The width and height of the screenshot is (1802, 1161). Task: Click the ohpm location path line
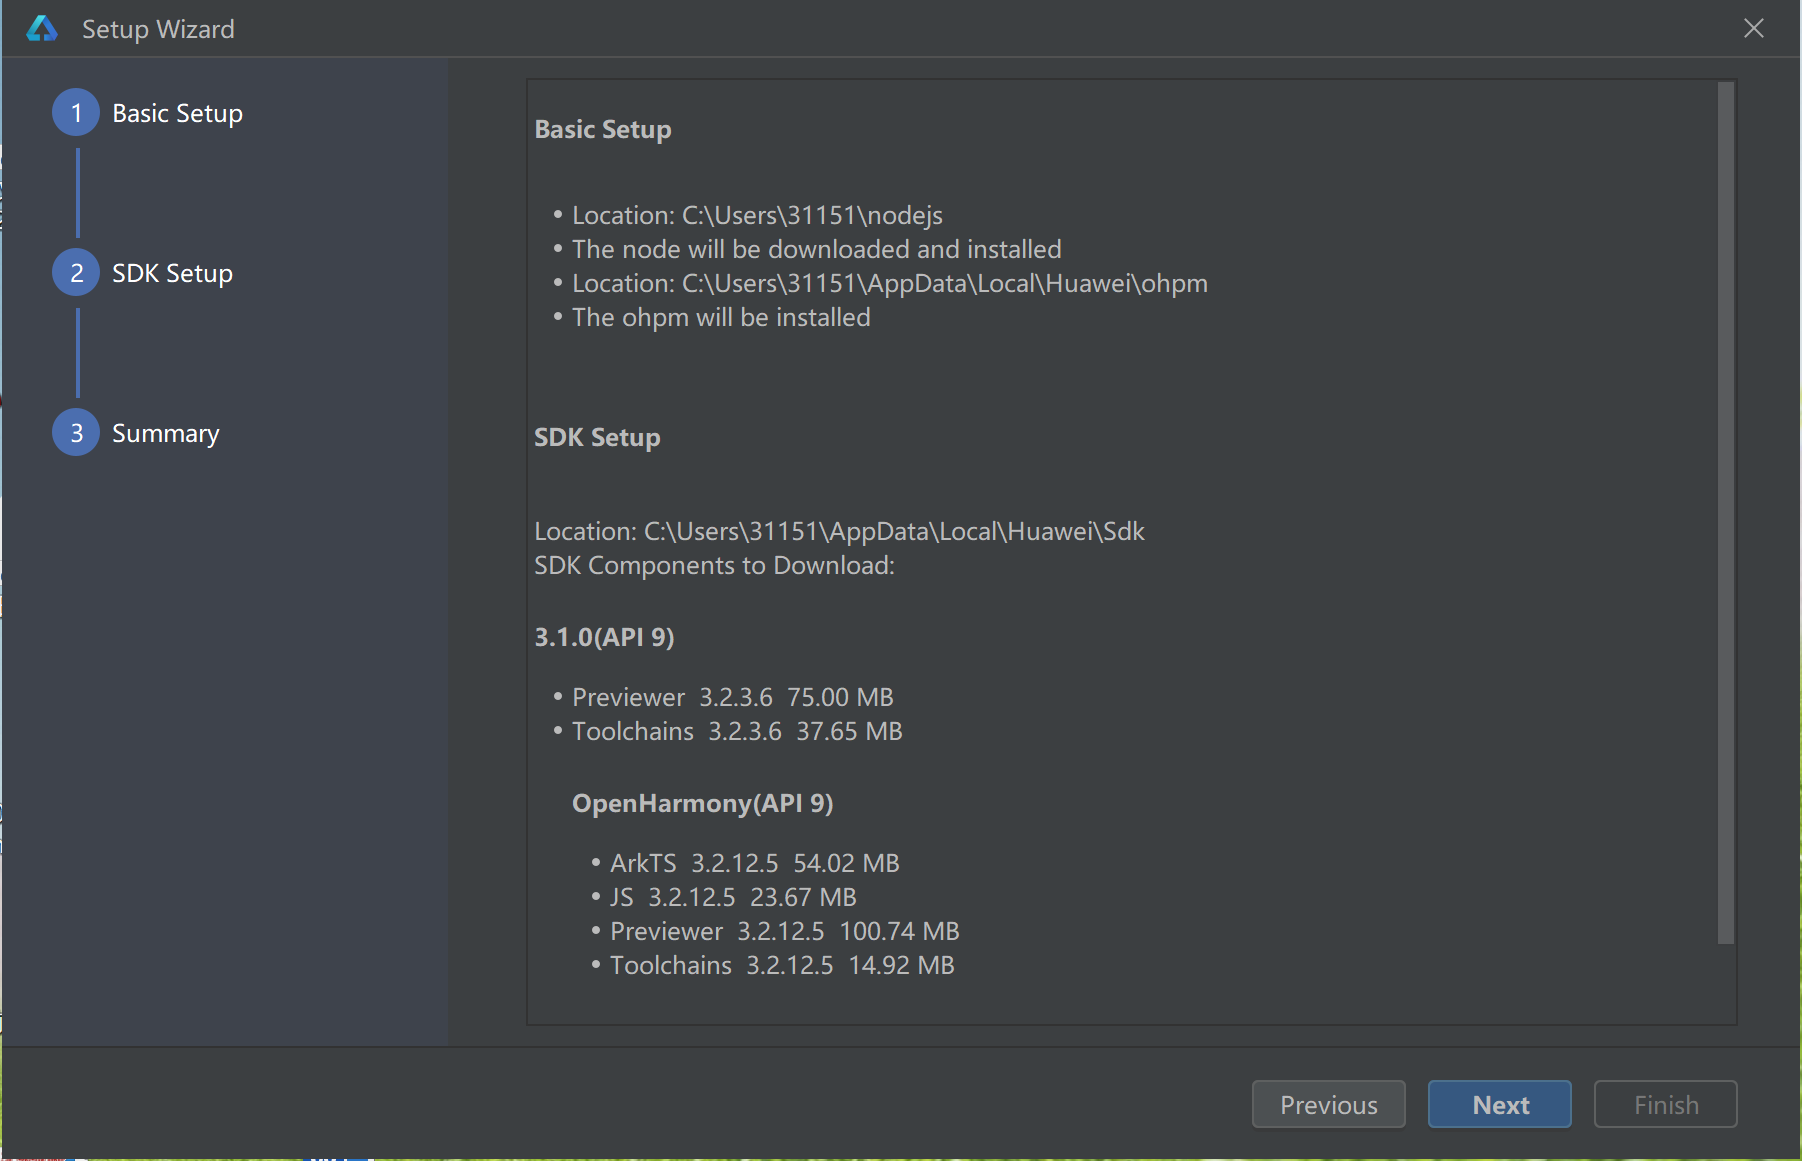click(x=889, y=283)
